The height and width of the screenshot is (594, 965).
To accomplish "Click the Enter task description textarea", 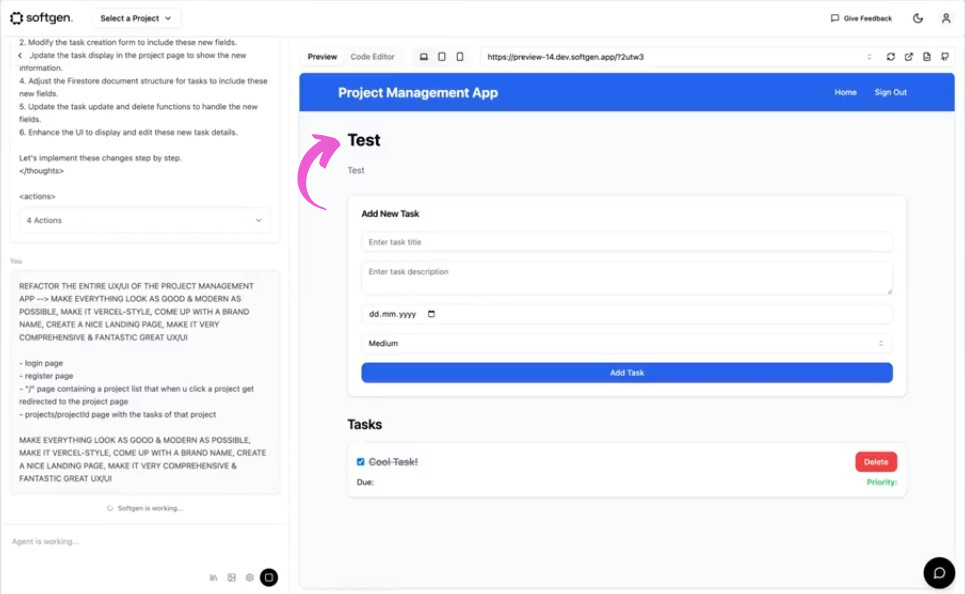I will coord(627,278).
